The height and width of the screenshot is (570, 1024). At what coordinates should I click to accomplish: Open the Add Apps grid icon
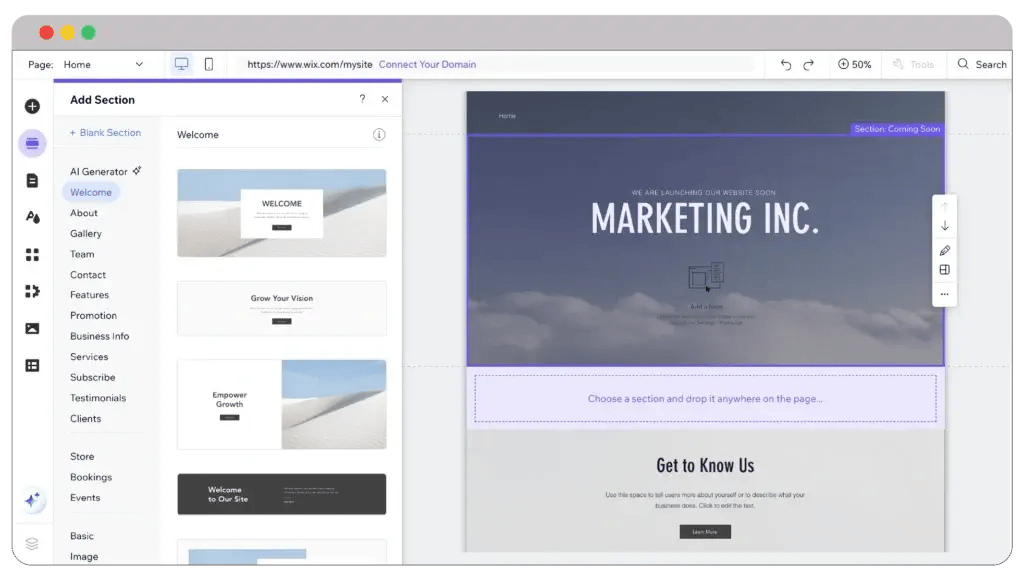[32, 254]
